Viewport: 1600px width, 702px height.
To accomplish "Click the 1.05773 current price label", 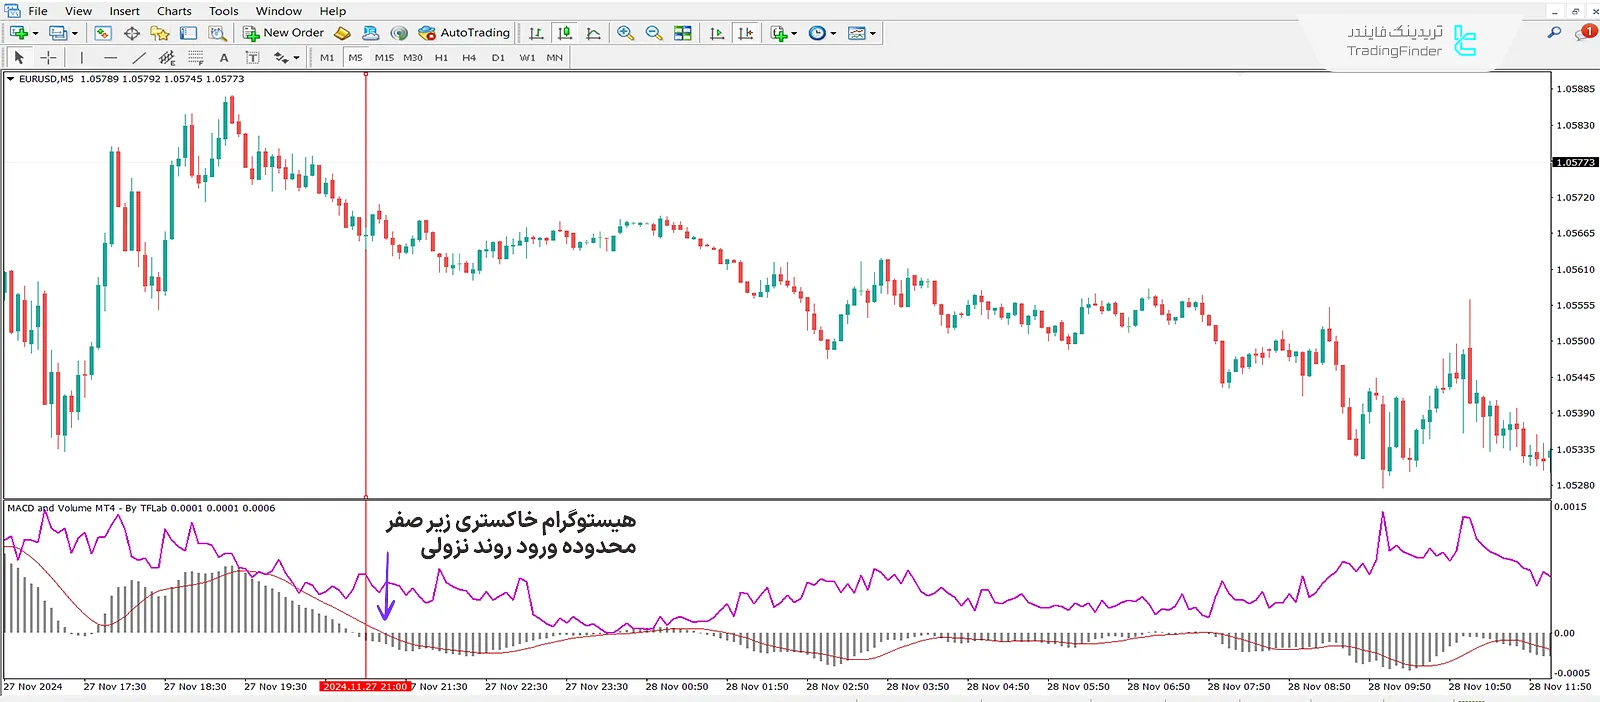I will tap(1575, 162).
